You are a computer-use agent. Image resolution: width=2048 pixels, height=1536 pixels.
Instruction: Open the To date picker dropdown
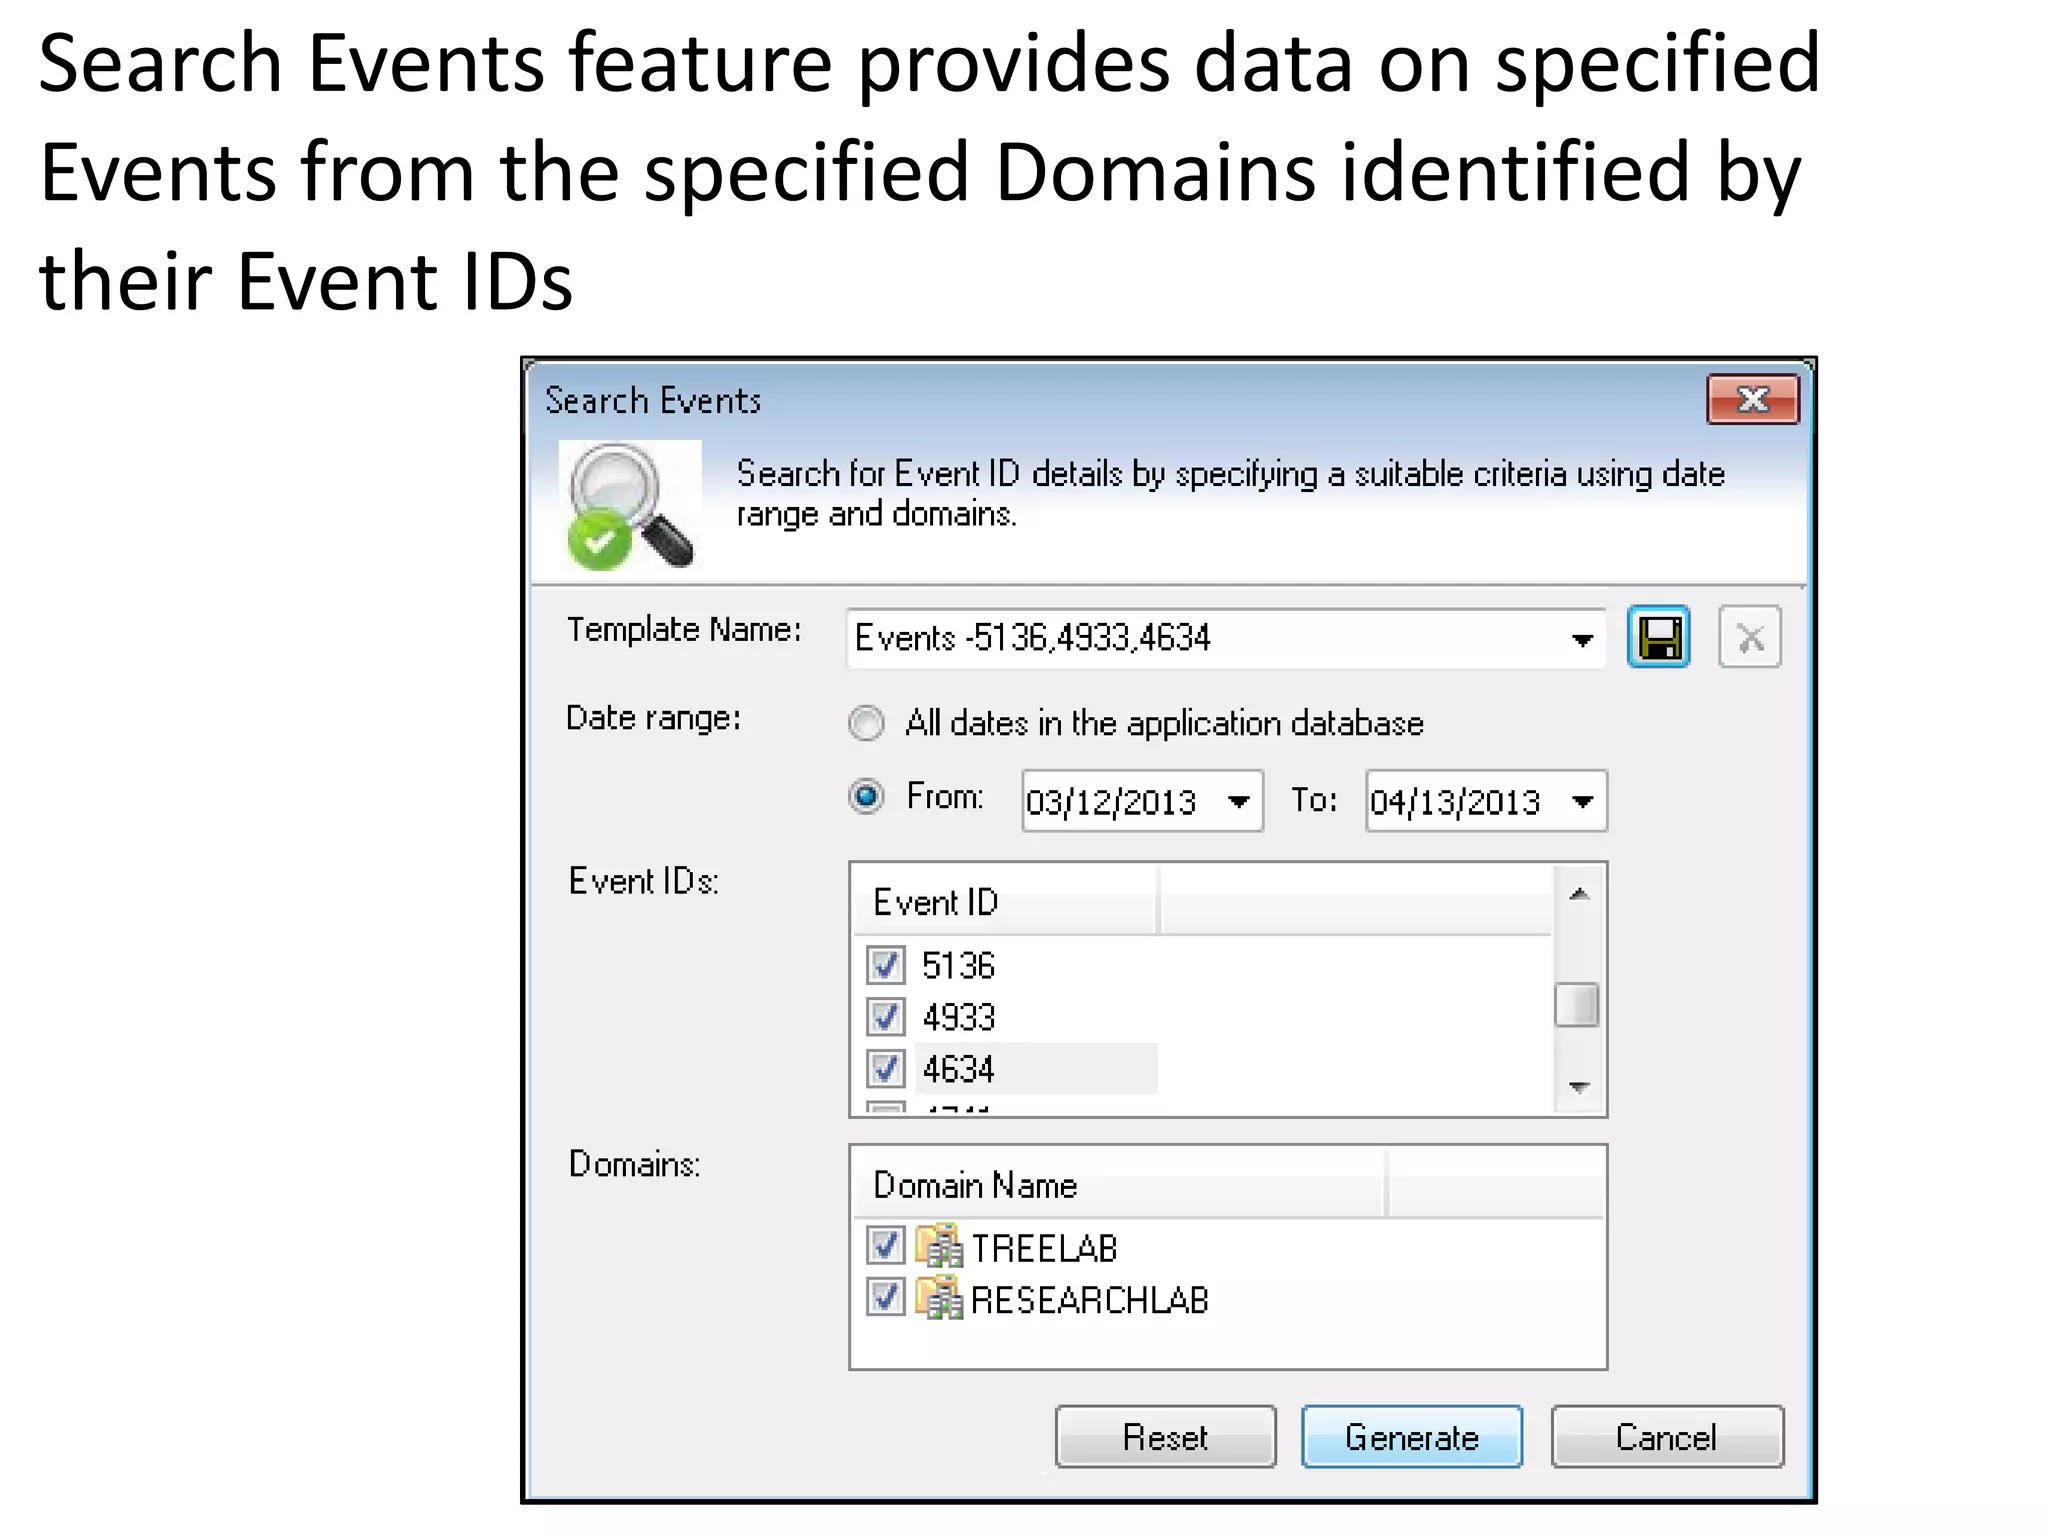pyautogui.click(x=1582, y=801)
